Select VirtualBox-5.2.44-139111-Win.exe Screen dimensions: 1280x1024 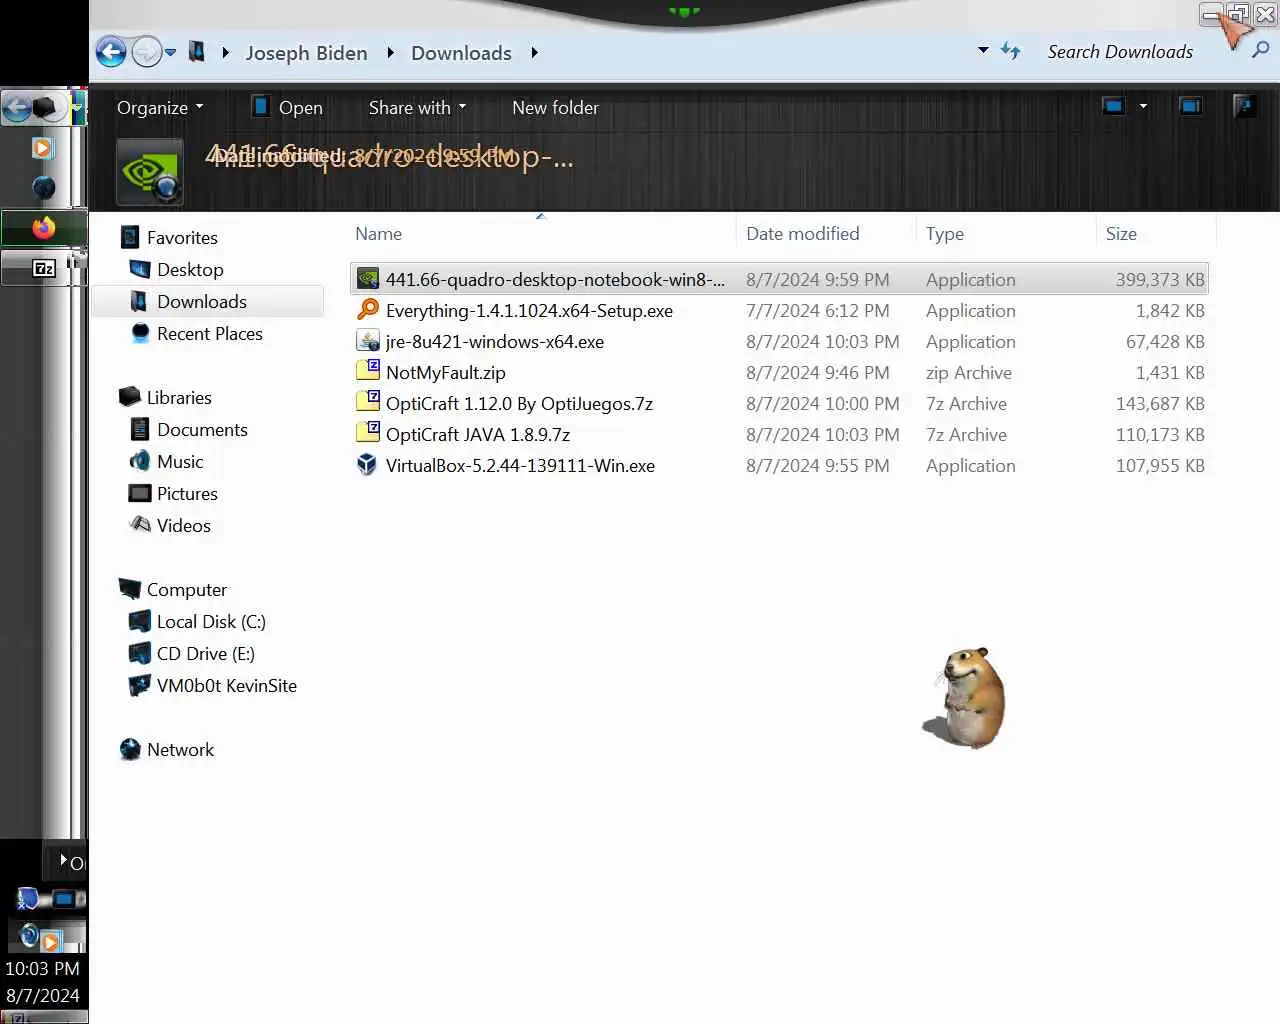780,465
